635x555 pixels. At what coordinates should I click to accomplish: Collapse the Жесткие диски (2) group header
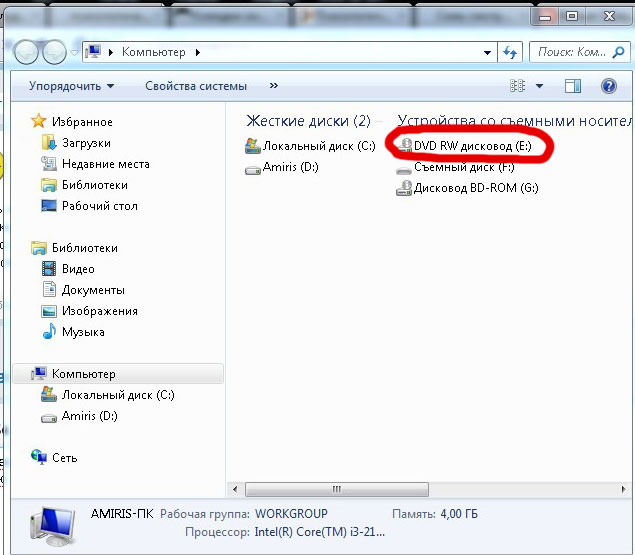click(x=308, y=121)
